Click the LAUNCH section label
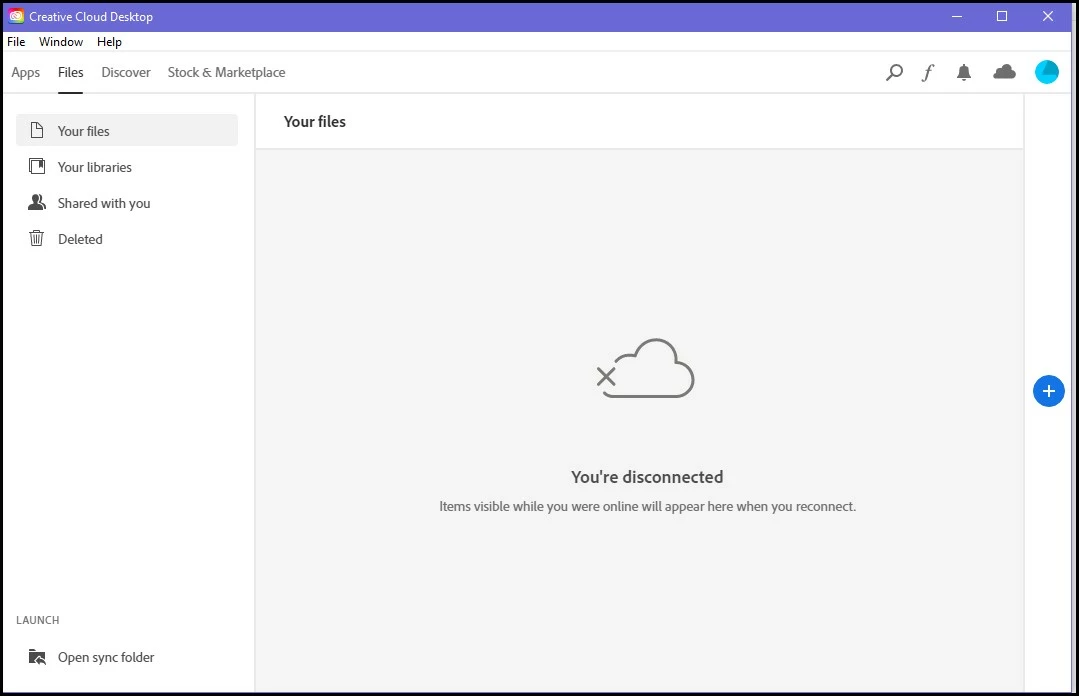 pyautogui.click(x=38, y=620)
